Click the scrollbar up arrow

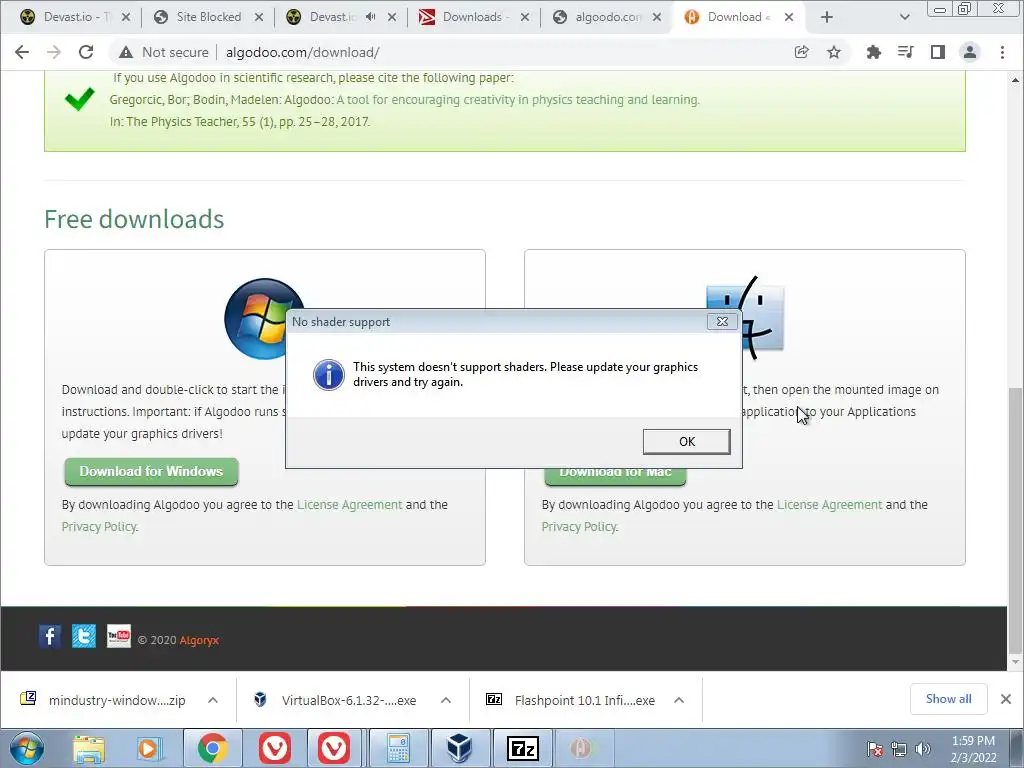(x=1015, y=80)
